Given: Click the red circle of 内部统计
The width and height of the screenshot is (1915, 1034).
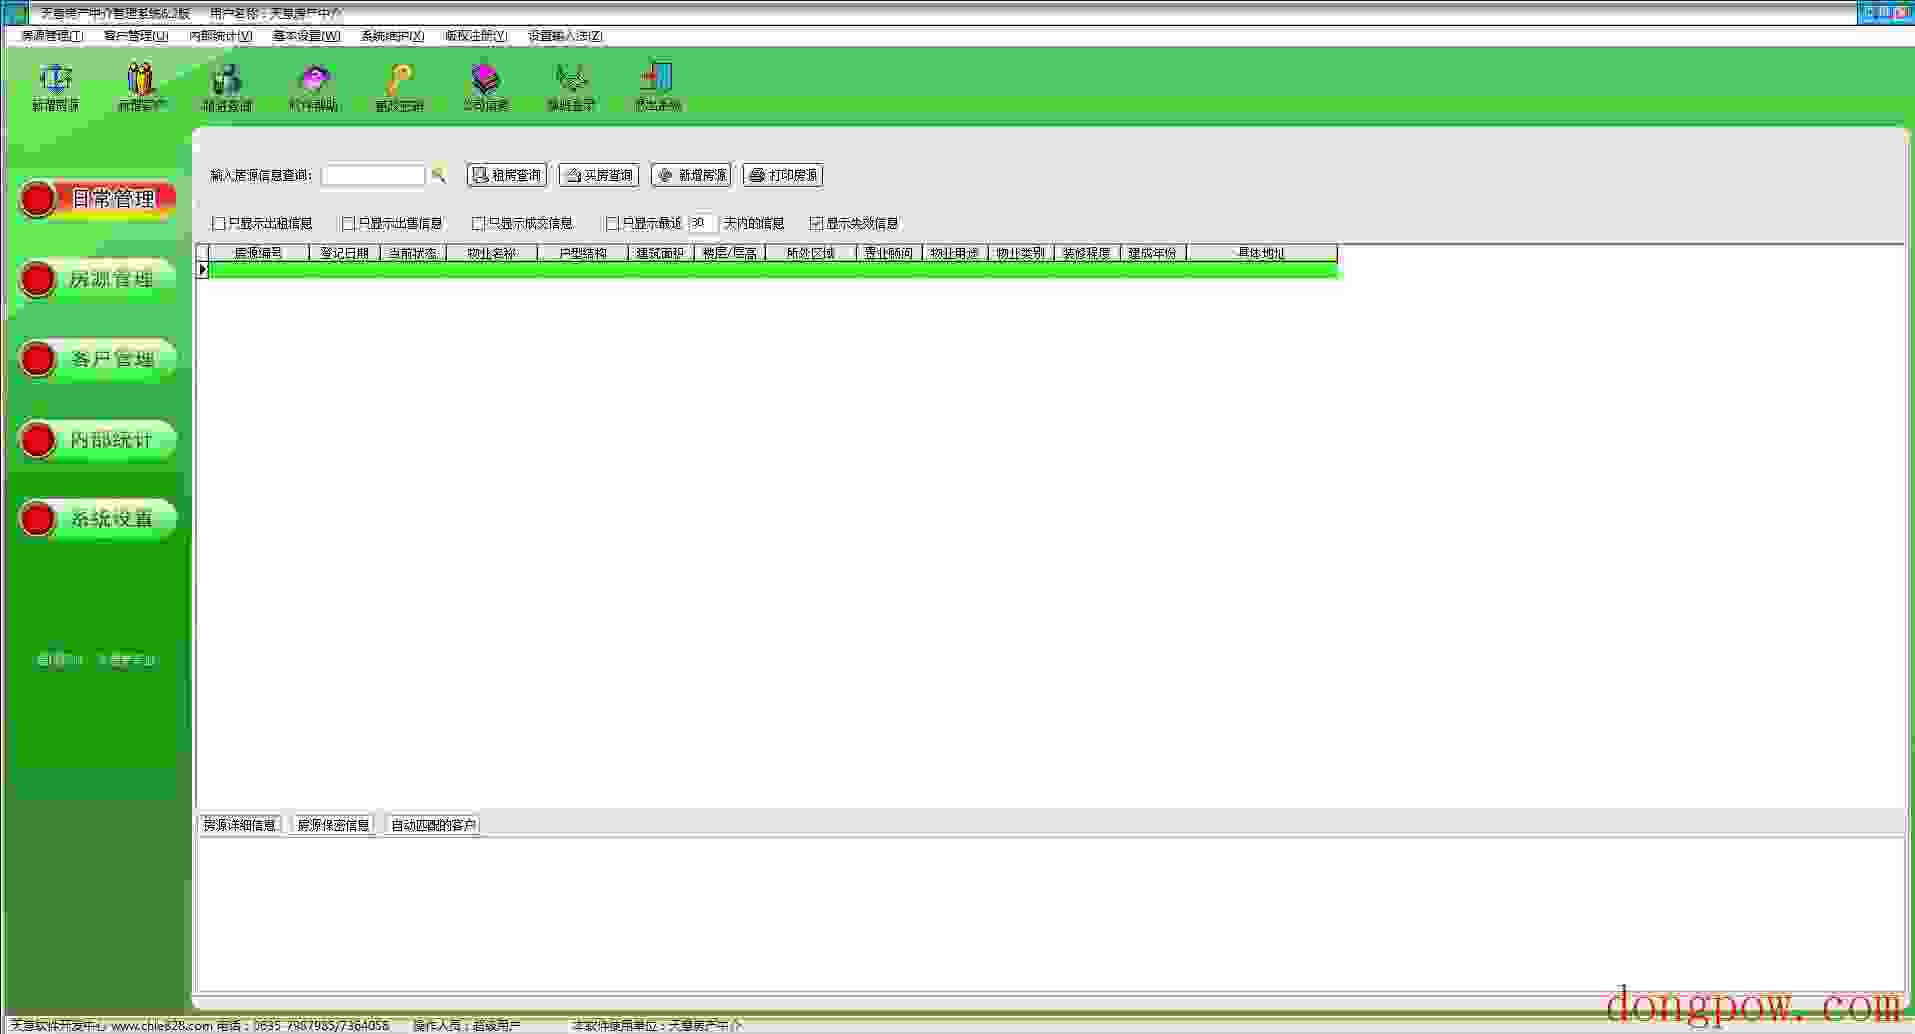Looking at the screenshot, I should (x=38, y=439).
